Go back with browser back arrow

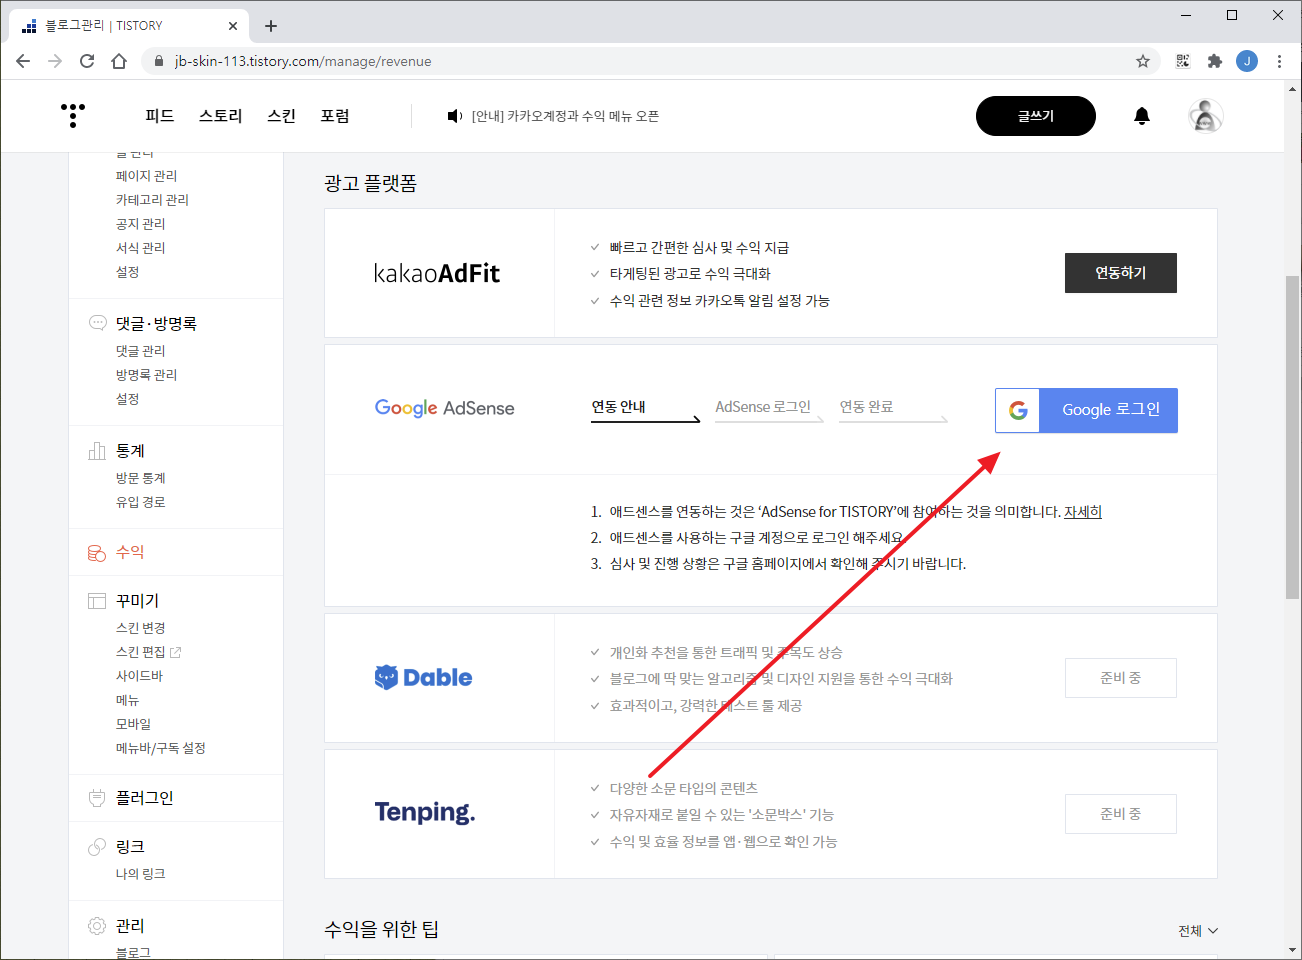point(23,61)
